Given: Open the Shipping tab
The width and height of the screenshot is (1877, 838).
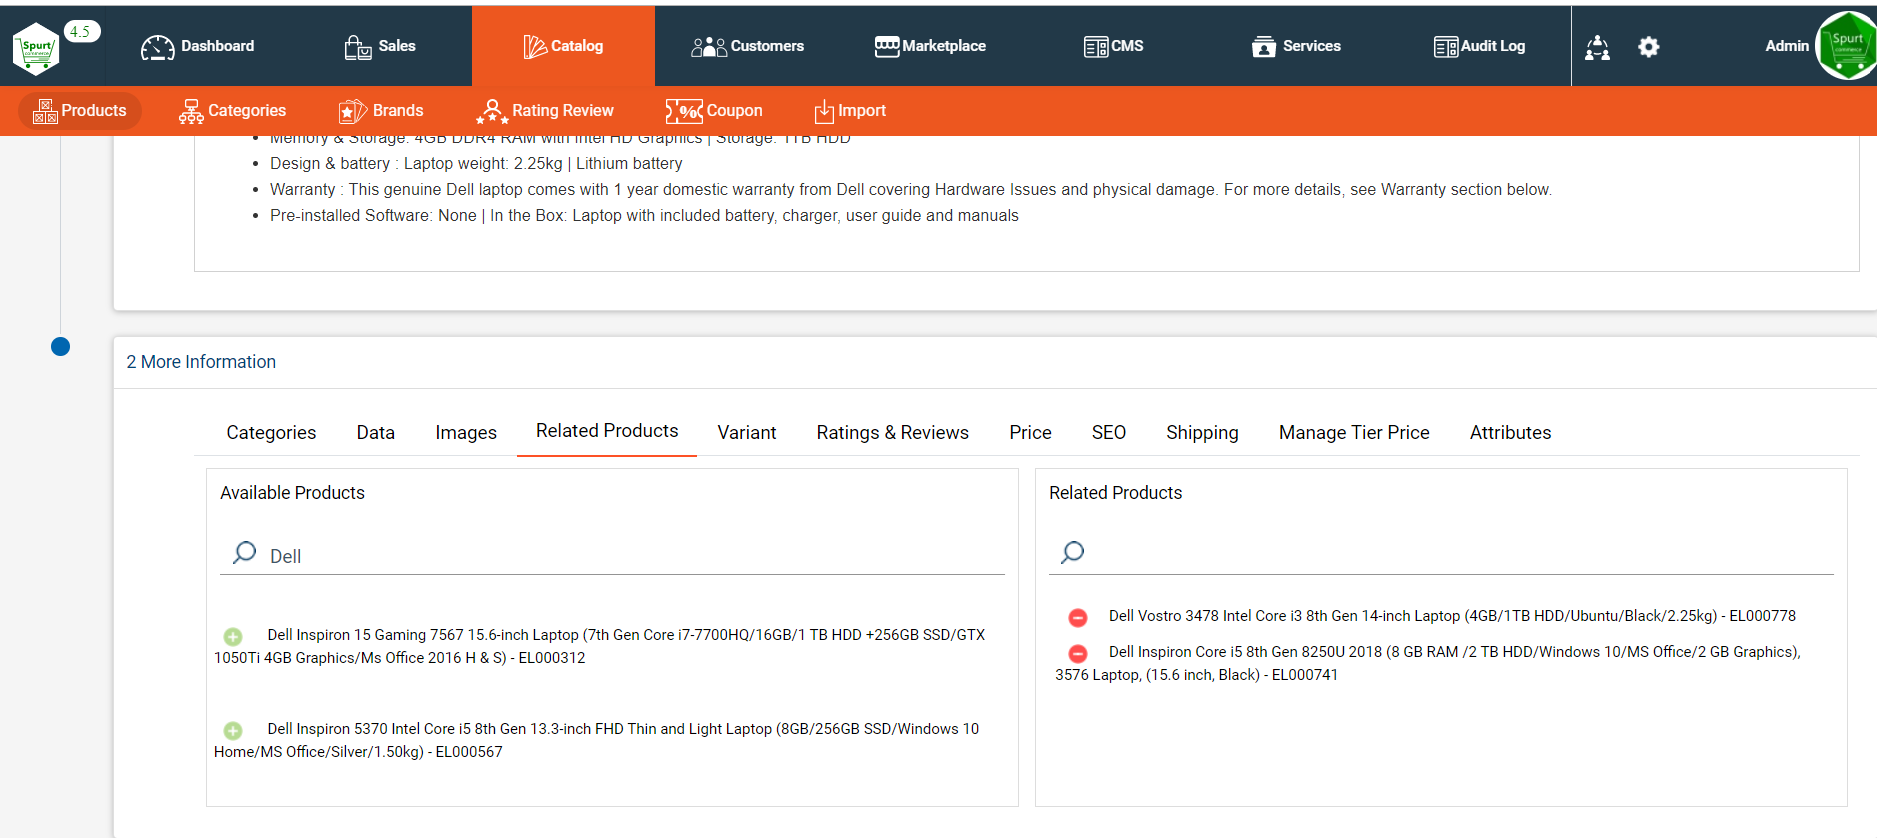Looking at the screenshot, I should (x=1202, y=432).
